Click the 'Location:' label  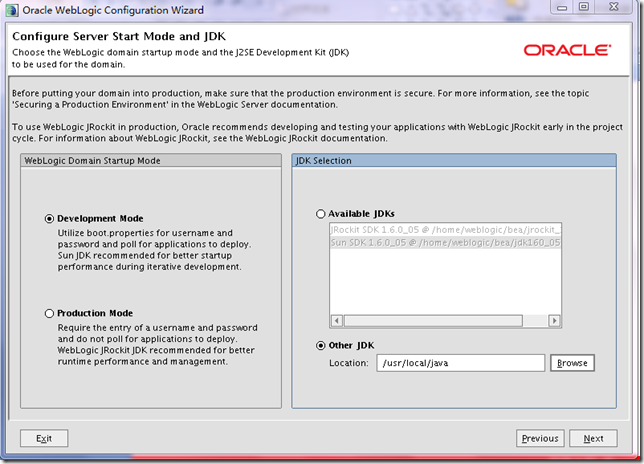point(349,363)
